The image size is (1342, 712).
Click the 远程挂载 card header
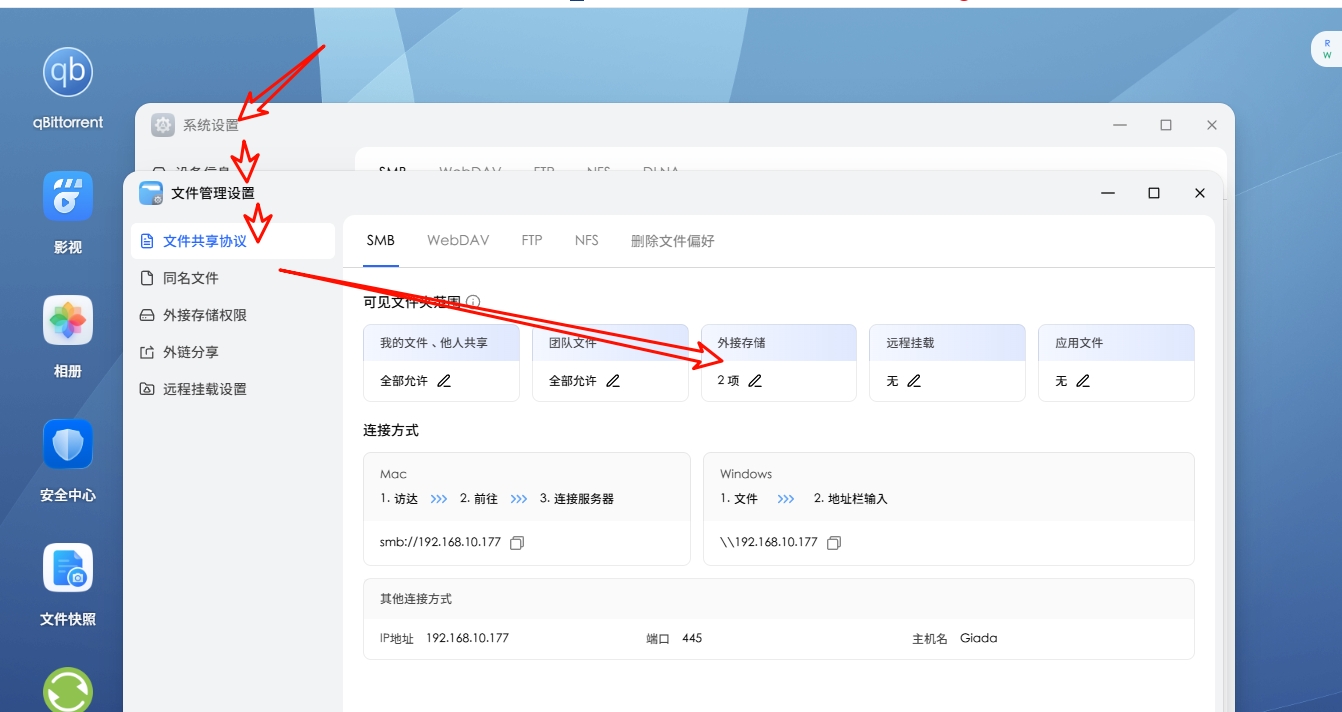[948, 342]
